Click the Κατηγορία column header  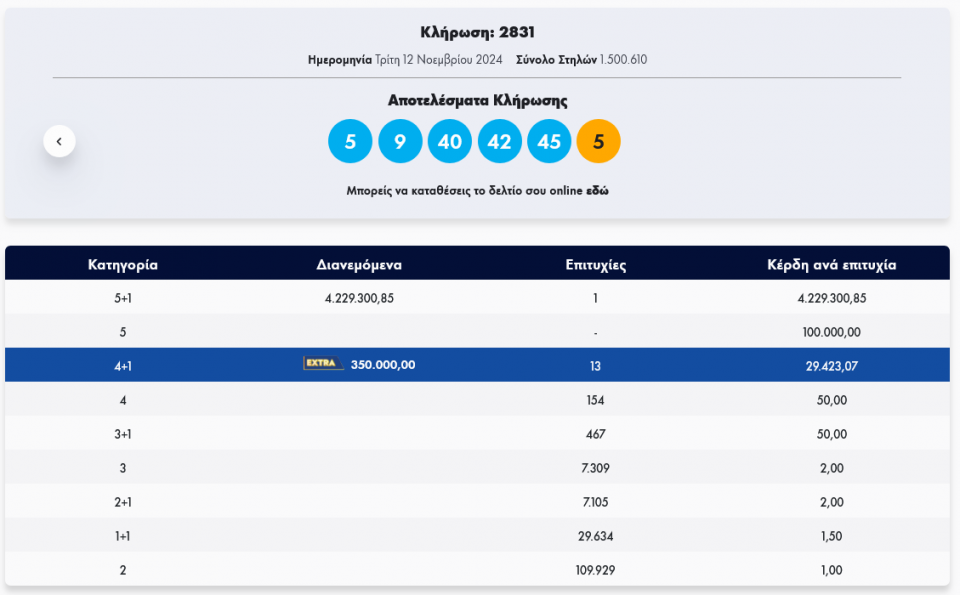(x=123, y=265)
